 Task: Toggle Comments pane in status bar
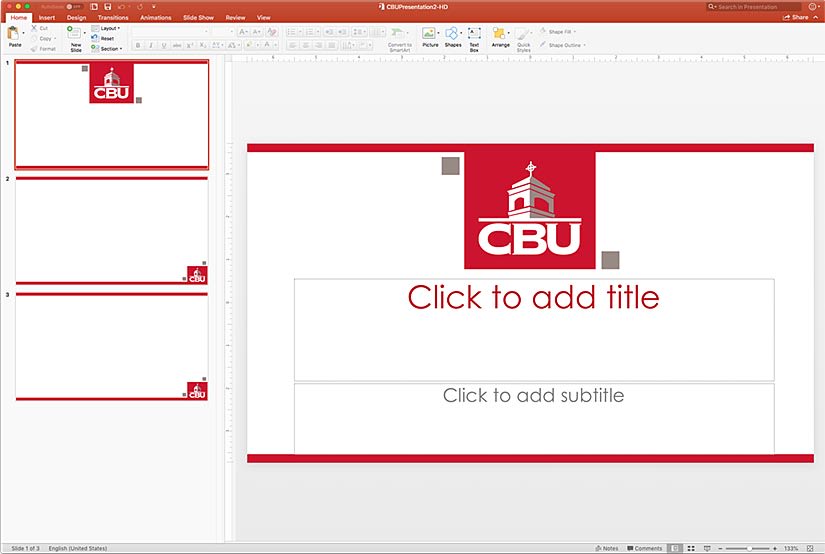[645, 548]
